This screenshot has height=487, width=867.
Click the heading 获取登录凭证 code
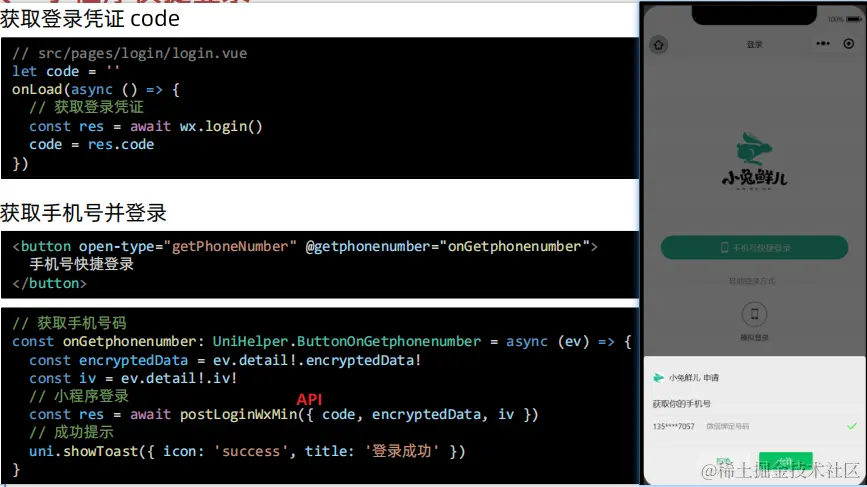(90, 19)
